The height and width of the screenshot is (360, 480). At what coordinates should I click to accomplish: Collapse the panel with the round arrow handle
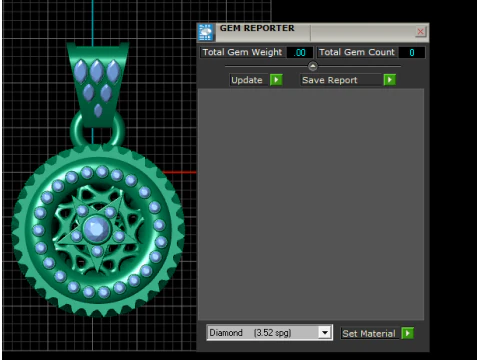[x=313, y=66]
